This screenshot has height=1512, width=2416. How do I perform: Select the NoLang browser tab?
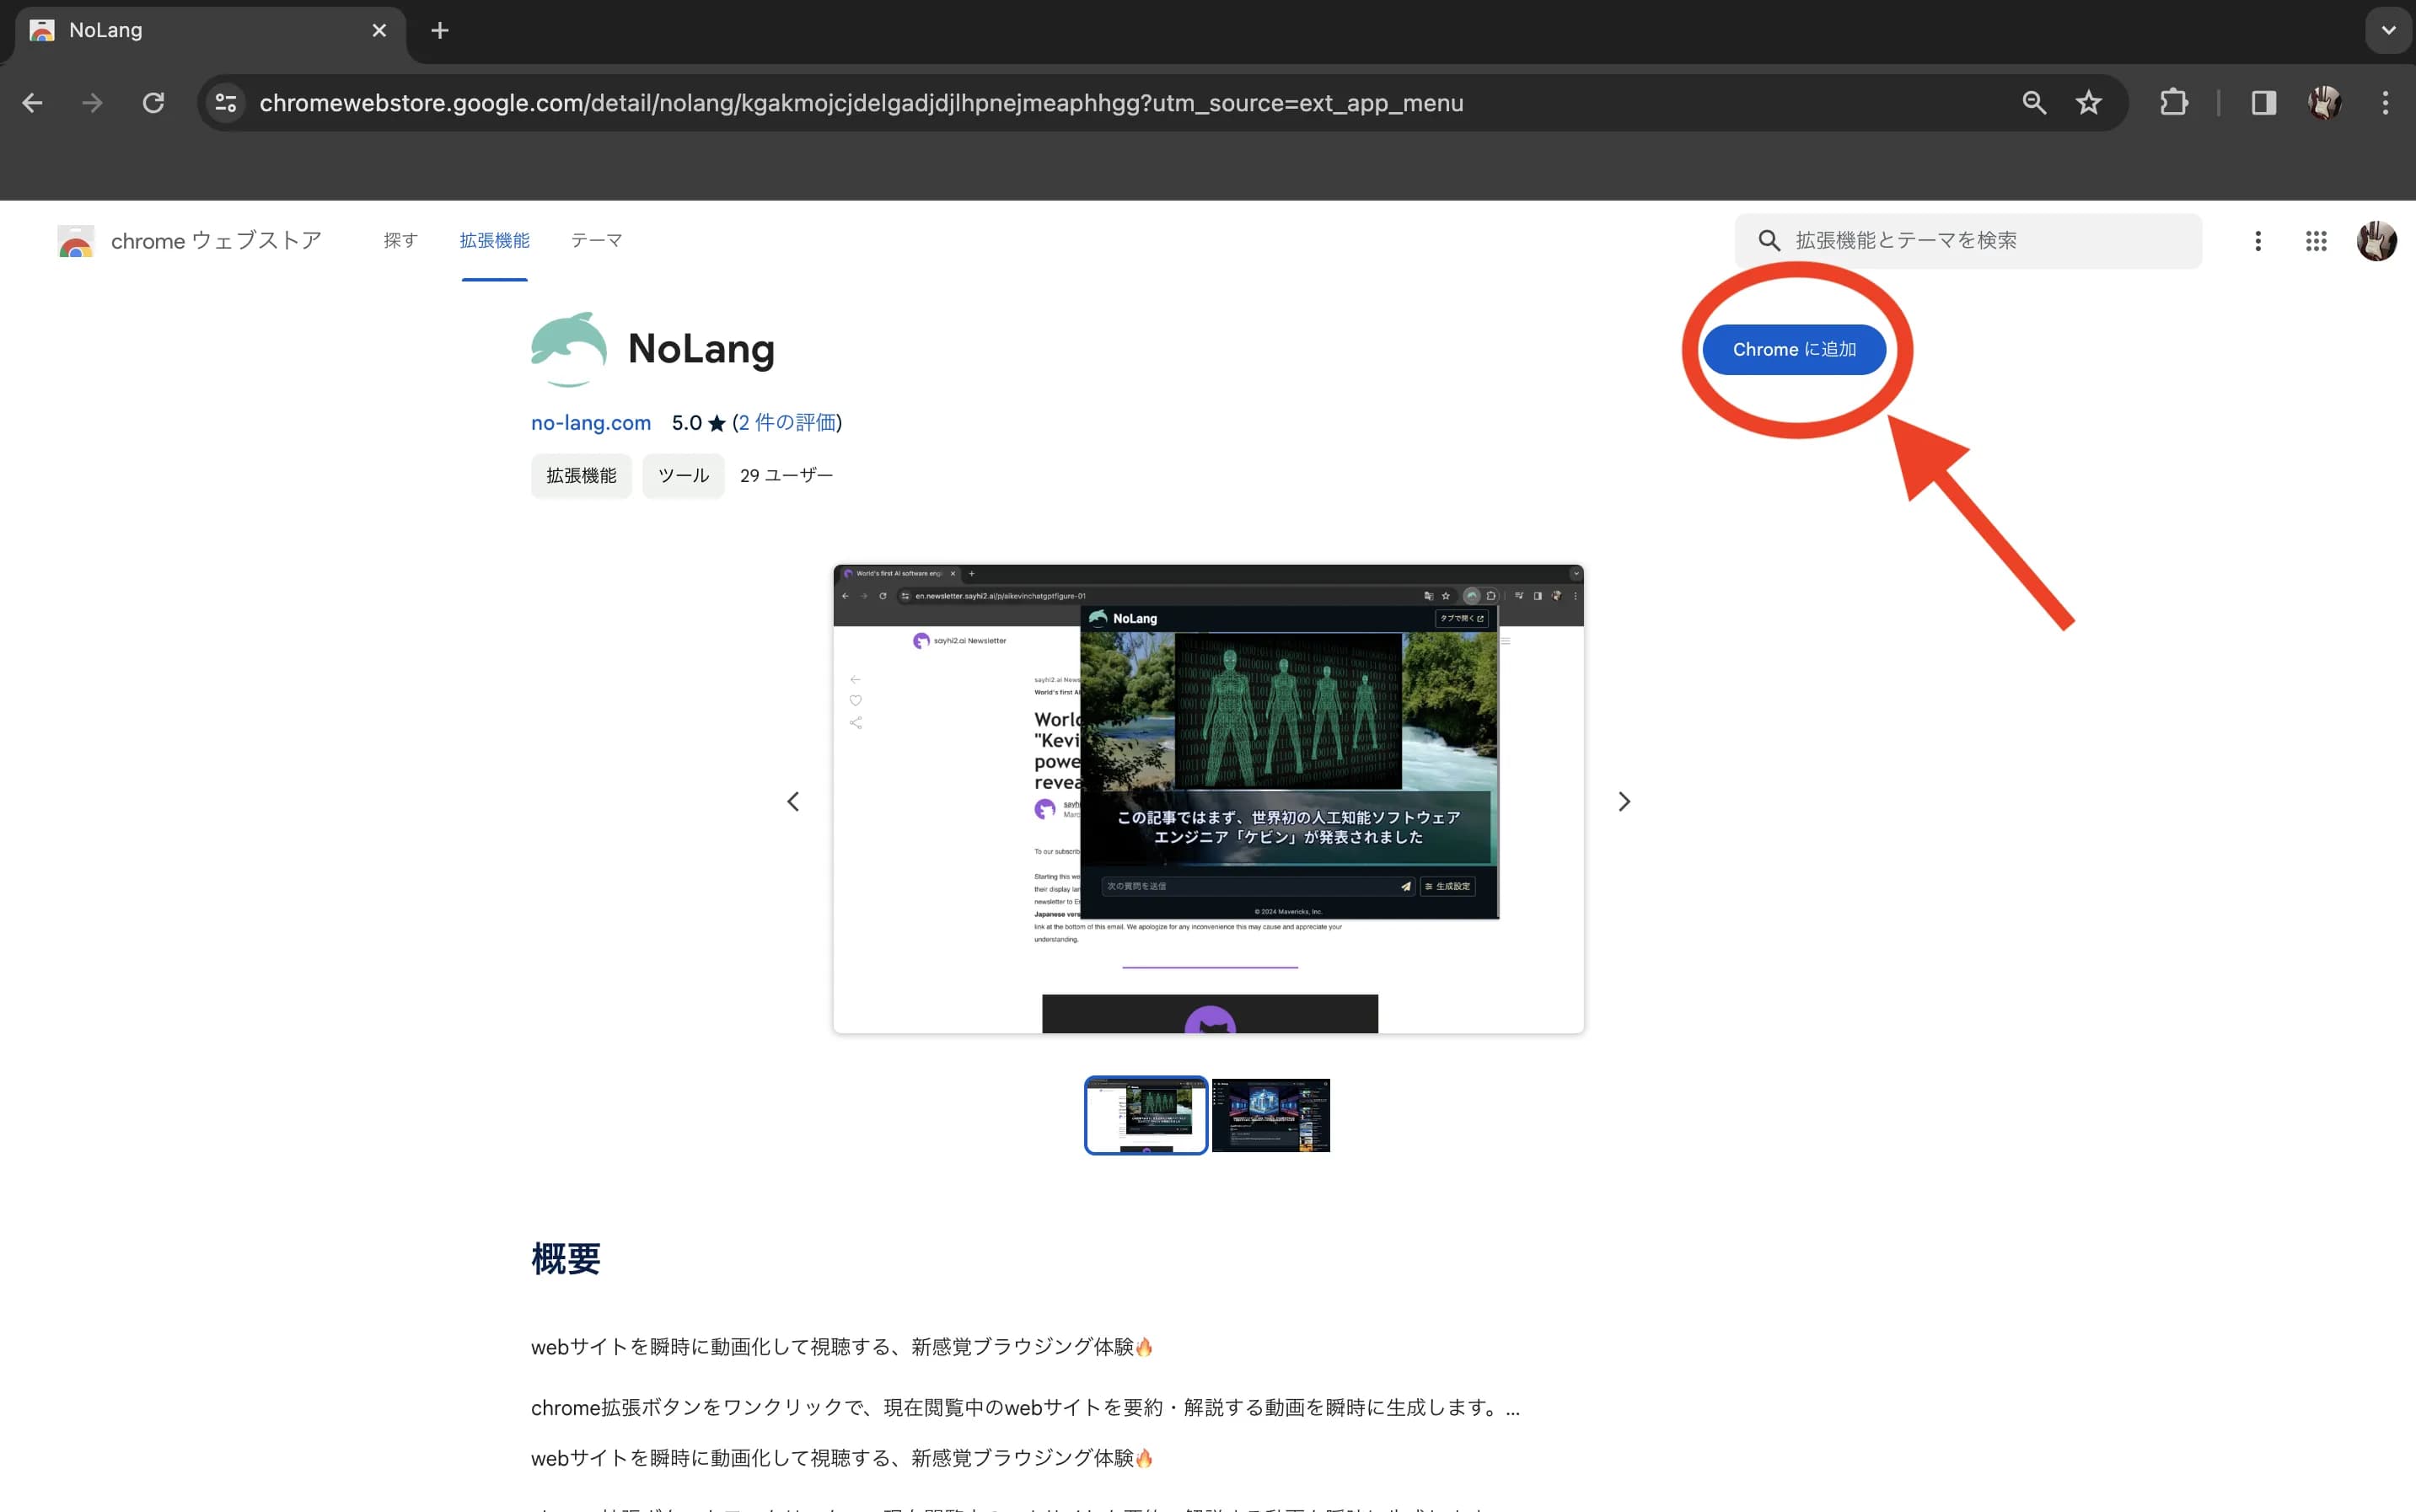coord(210,31)
